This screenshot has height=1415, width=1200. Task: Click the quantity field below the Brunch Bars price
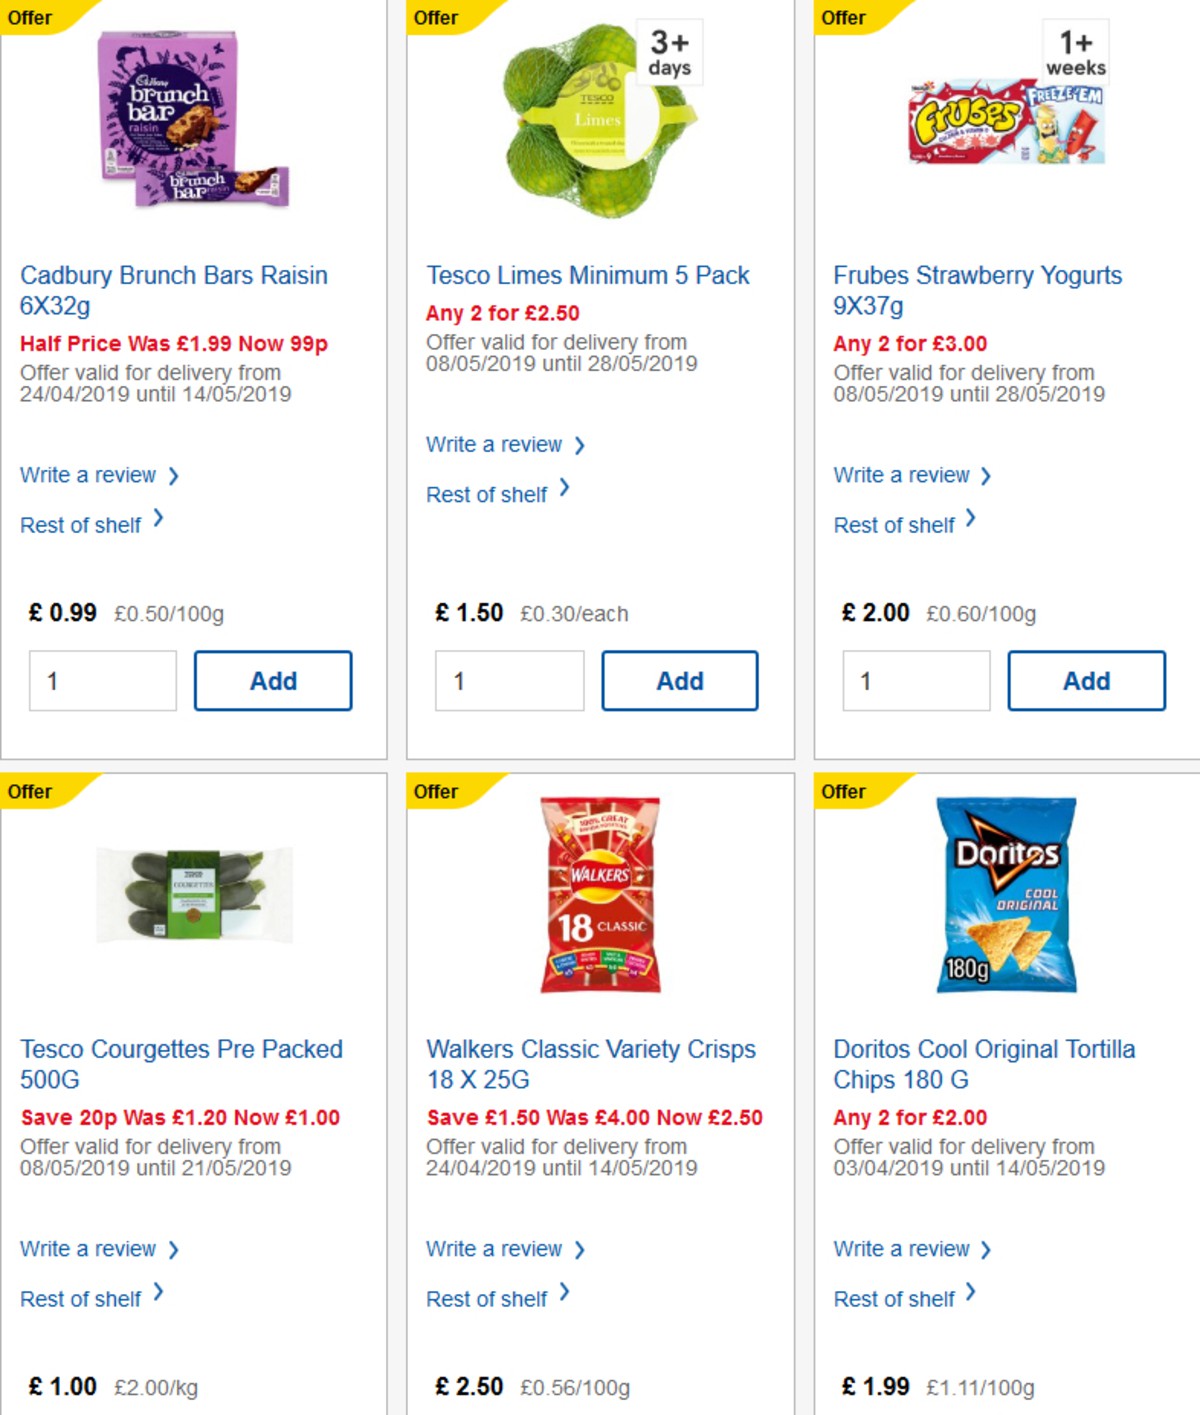[x=101, y=680]
